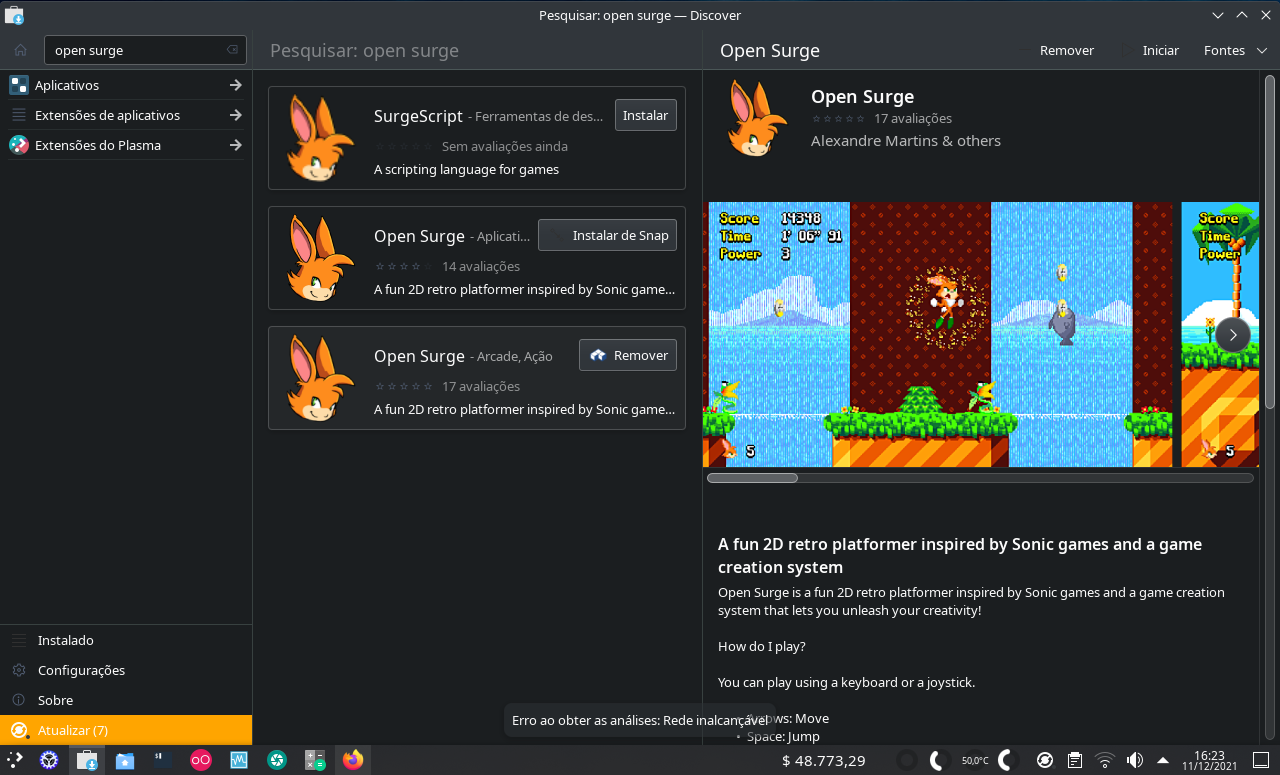The image size is (1280, 775).
Task: Click show desktop icon
Action: pyautogui.click(x=1261, y=760)
